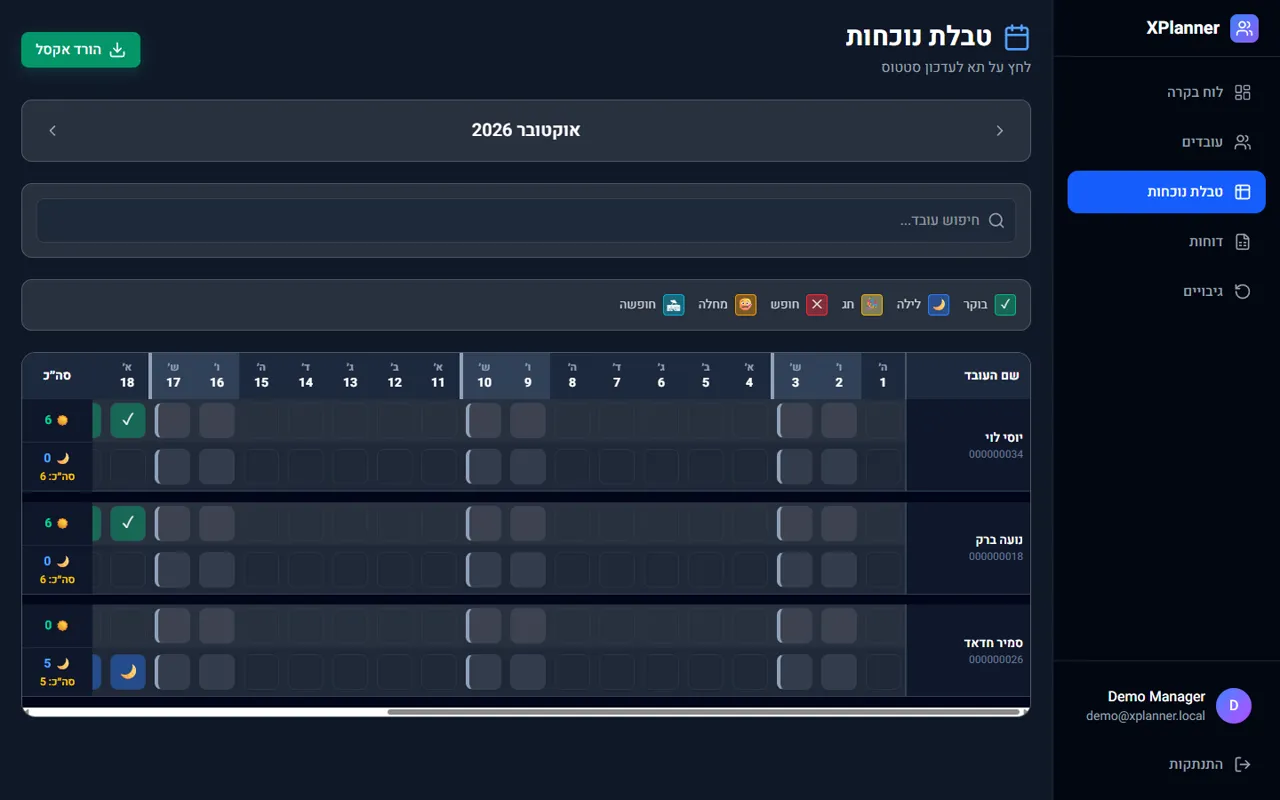Toggle יוסי לוי morning cell for day 2
Viewport: 1280px width, 800px height.
(839, 420)
